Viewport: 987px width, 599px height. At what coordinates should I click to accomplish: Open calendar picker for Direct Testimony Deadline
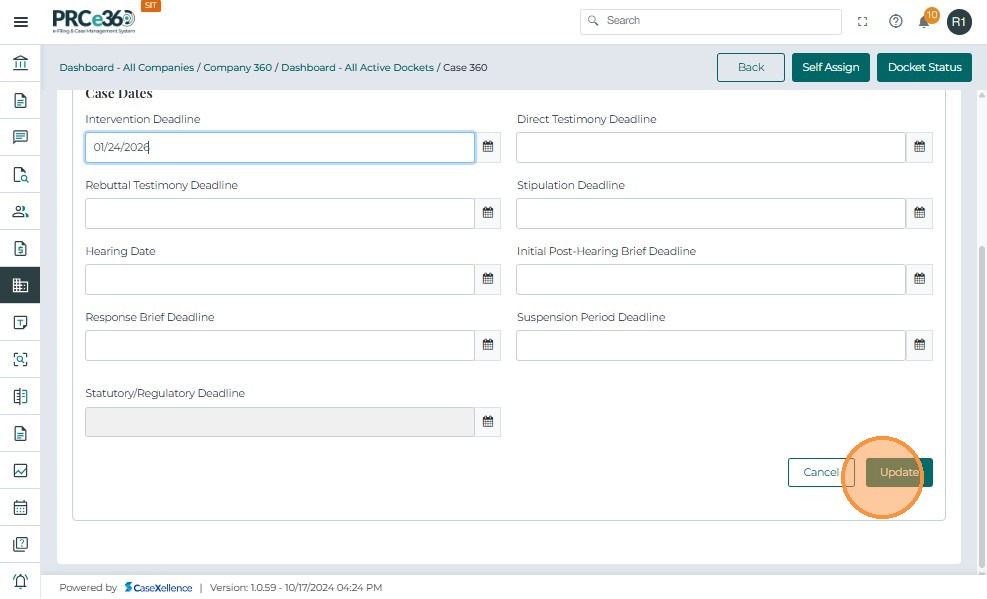[x=919, y=147]
